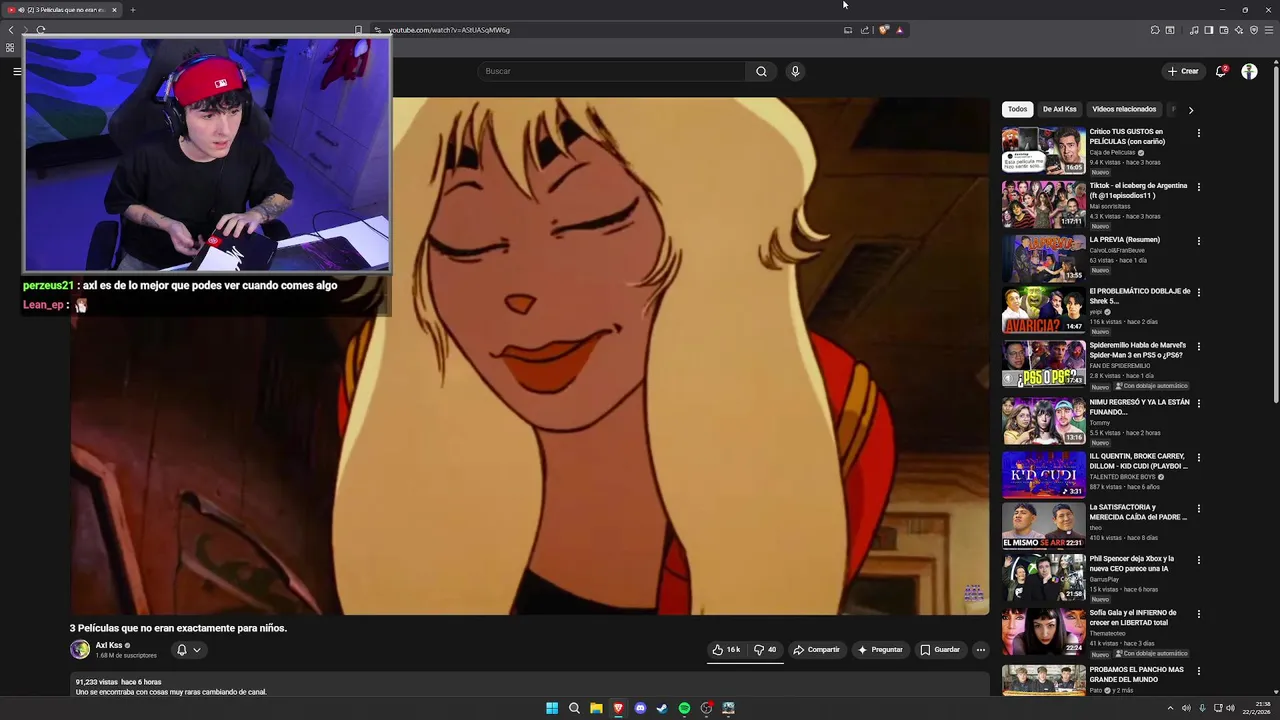The width and height of the screenshot is (1280, 720).
Task: Click Brave Rewards triangle icon
Action: 899,30
